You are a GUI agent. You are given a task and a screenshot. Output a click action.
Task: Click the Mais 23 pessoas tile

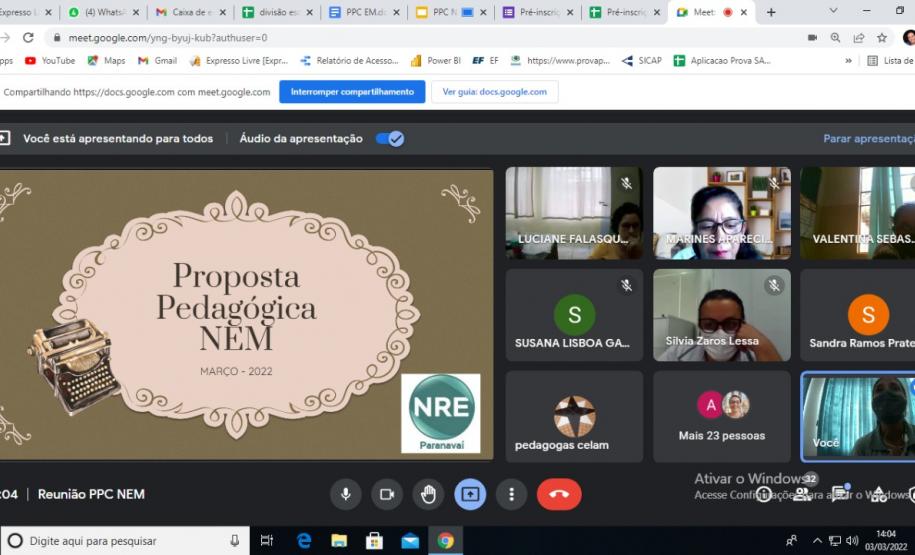click(x=722, y=416)
